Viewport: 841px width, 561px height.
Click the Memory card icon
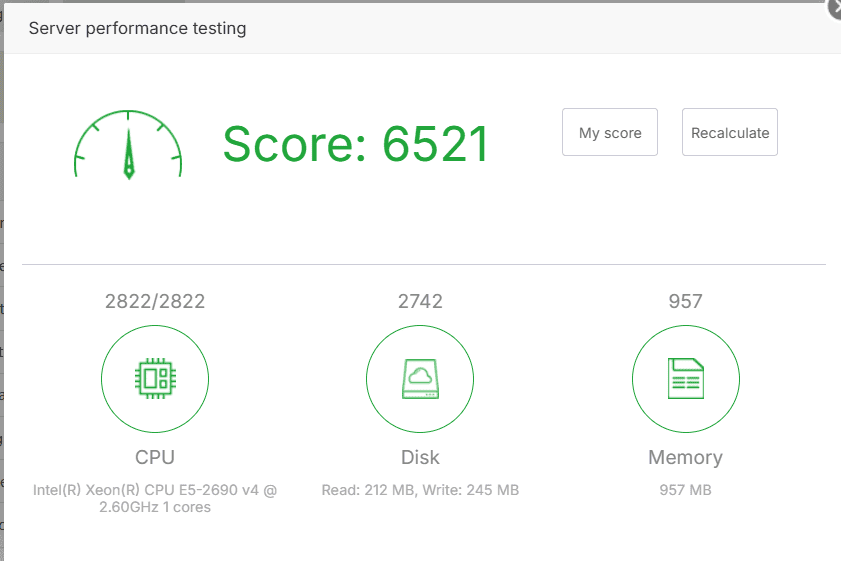[x=685, y=379]
